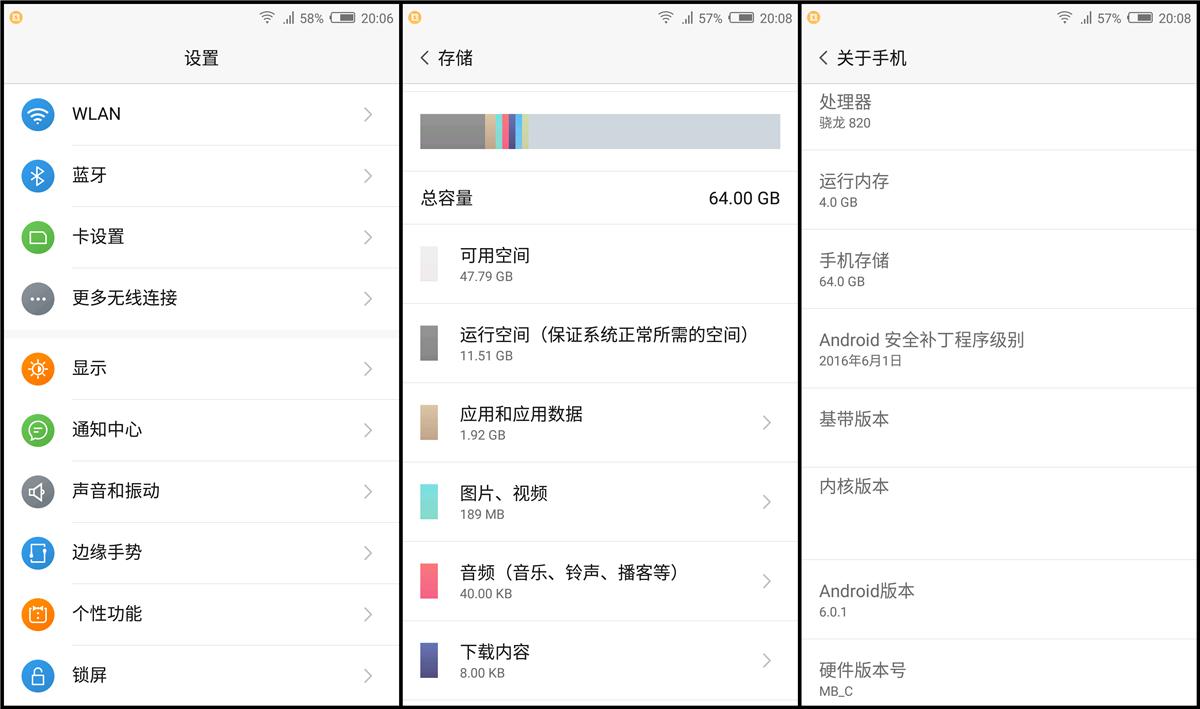Open 个性功能 via its orange icon
1200x709 pixels.
click(38, 614)
